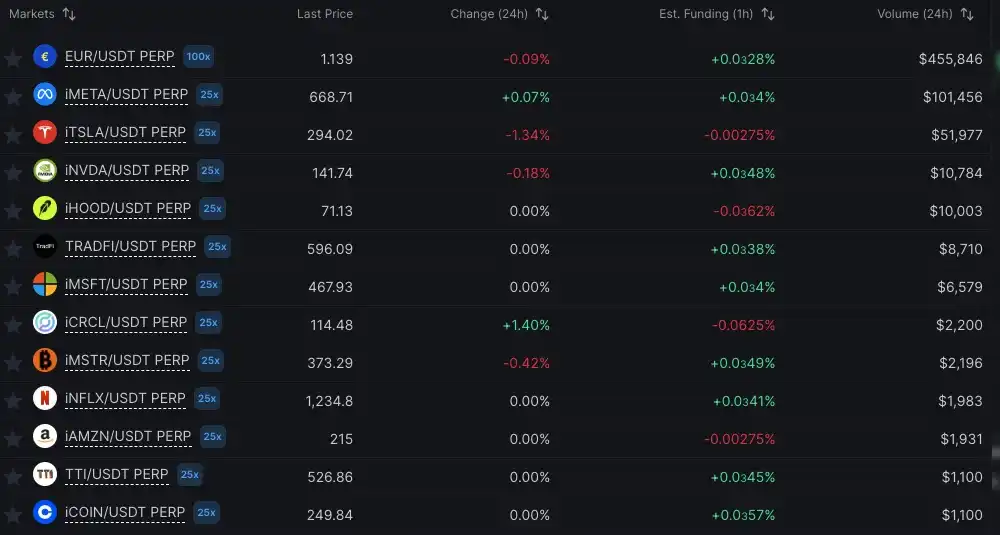Viewport: 1000px width, 535px height.
Task: Sort by Markets column arrows
Action: 69,14
